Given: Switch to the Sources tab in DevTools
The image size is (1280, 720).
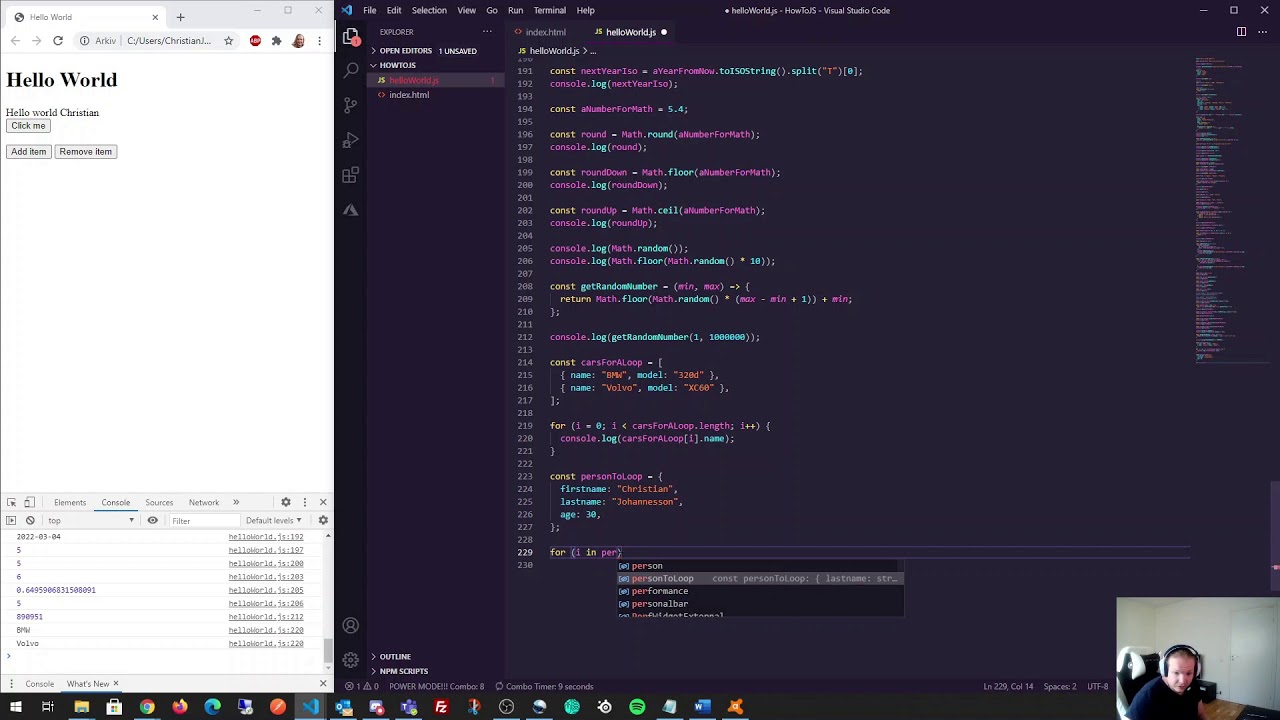Looking at the screenshot, I should pyautogui.click(x=159, y=502).
